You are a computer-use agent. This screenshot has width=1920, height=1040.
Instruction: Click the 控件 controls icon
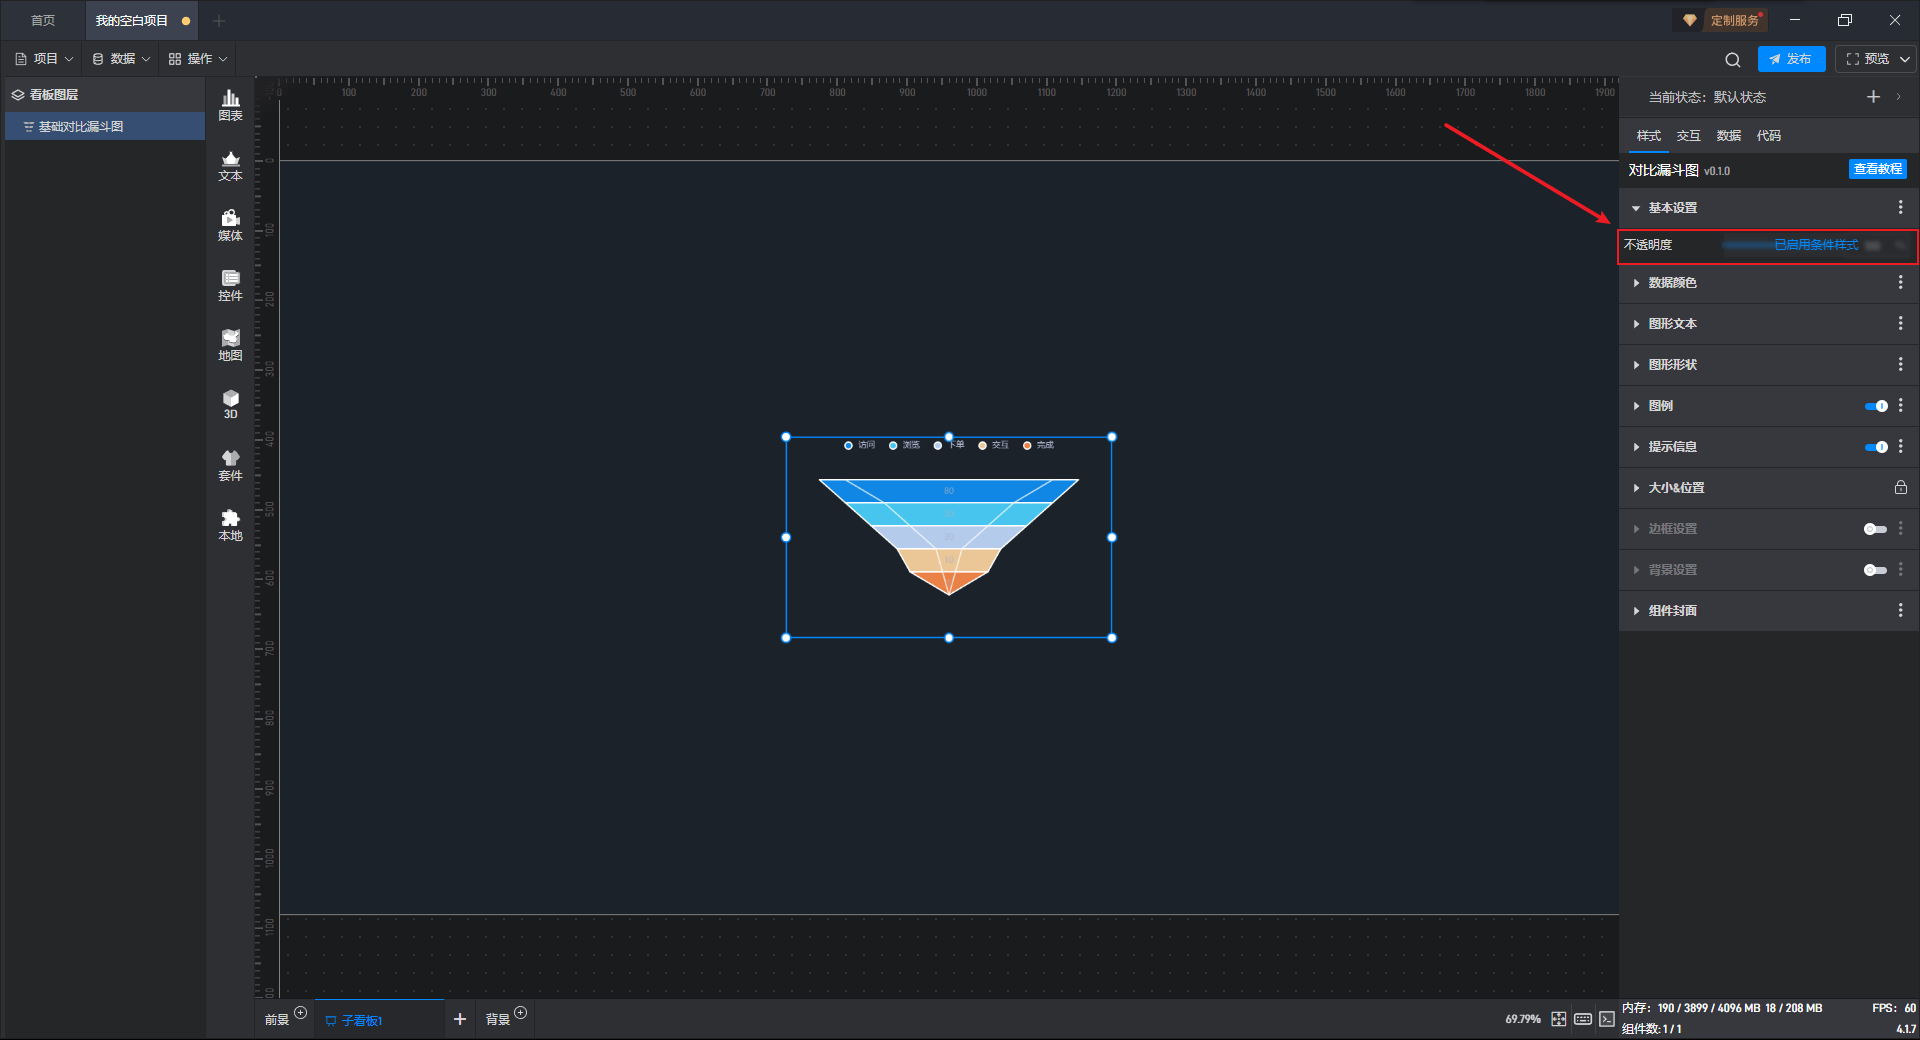(x=230, y=285)
